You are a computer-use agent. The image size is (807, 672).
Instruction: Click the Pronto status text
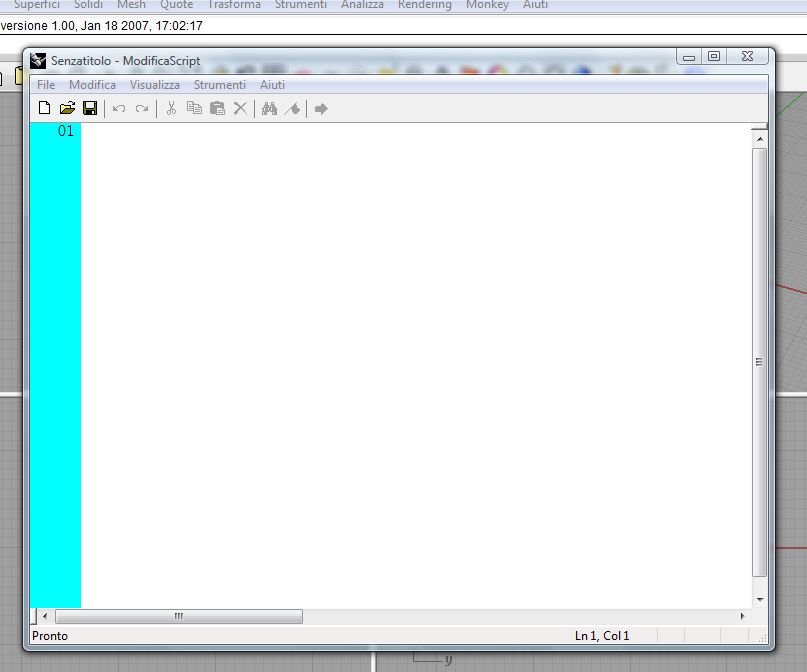(50, 636)
